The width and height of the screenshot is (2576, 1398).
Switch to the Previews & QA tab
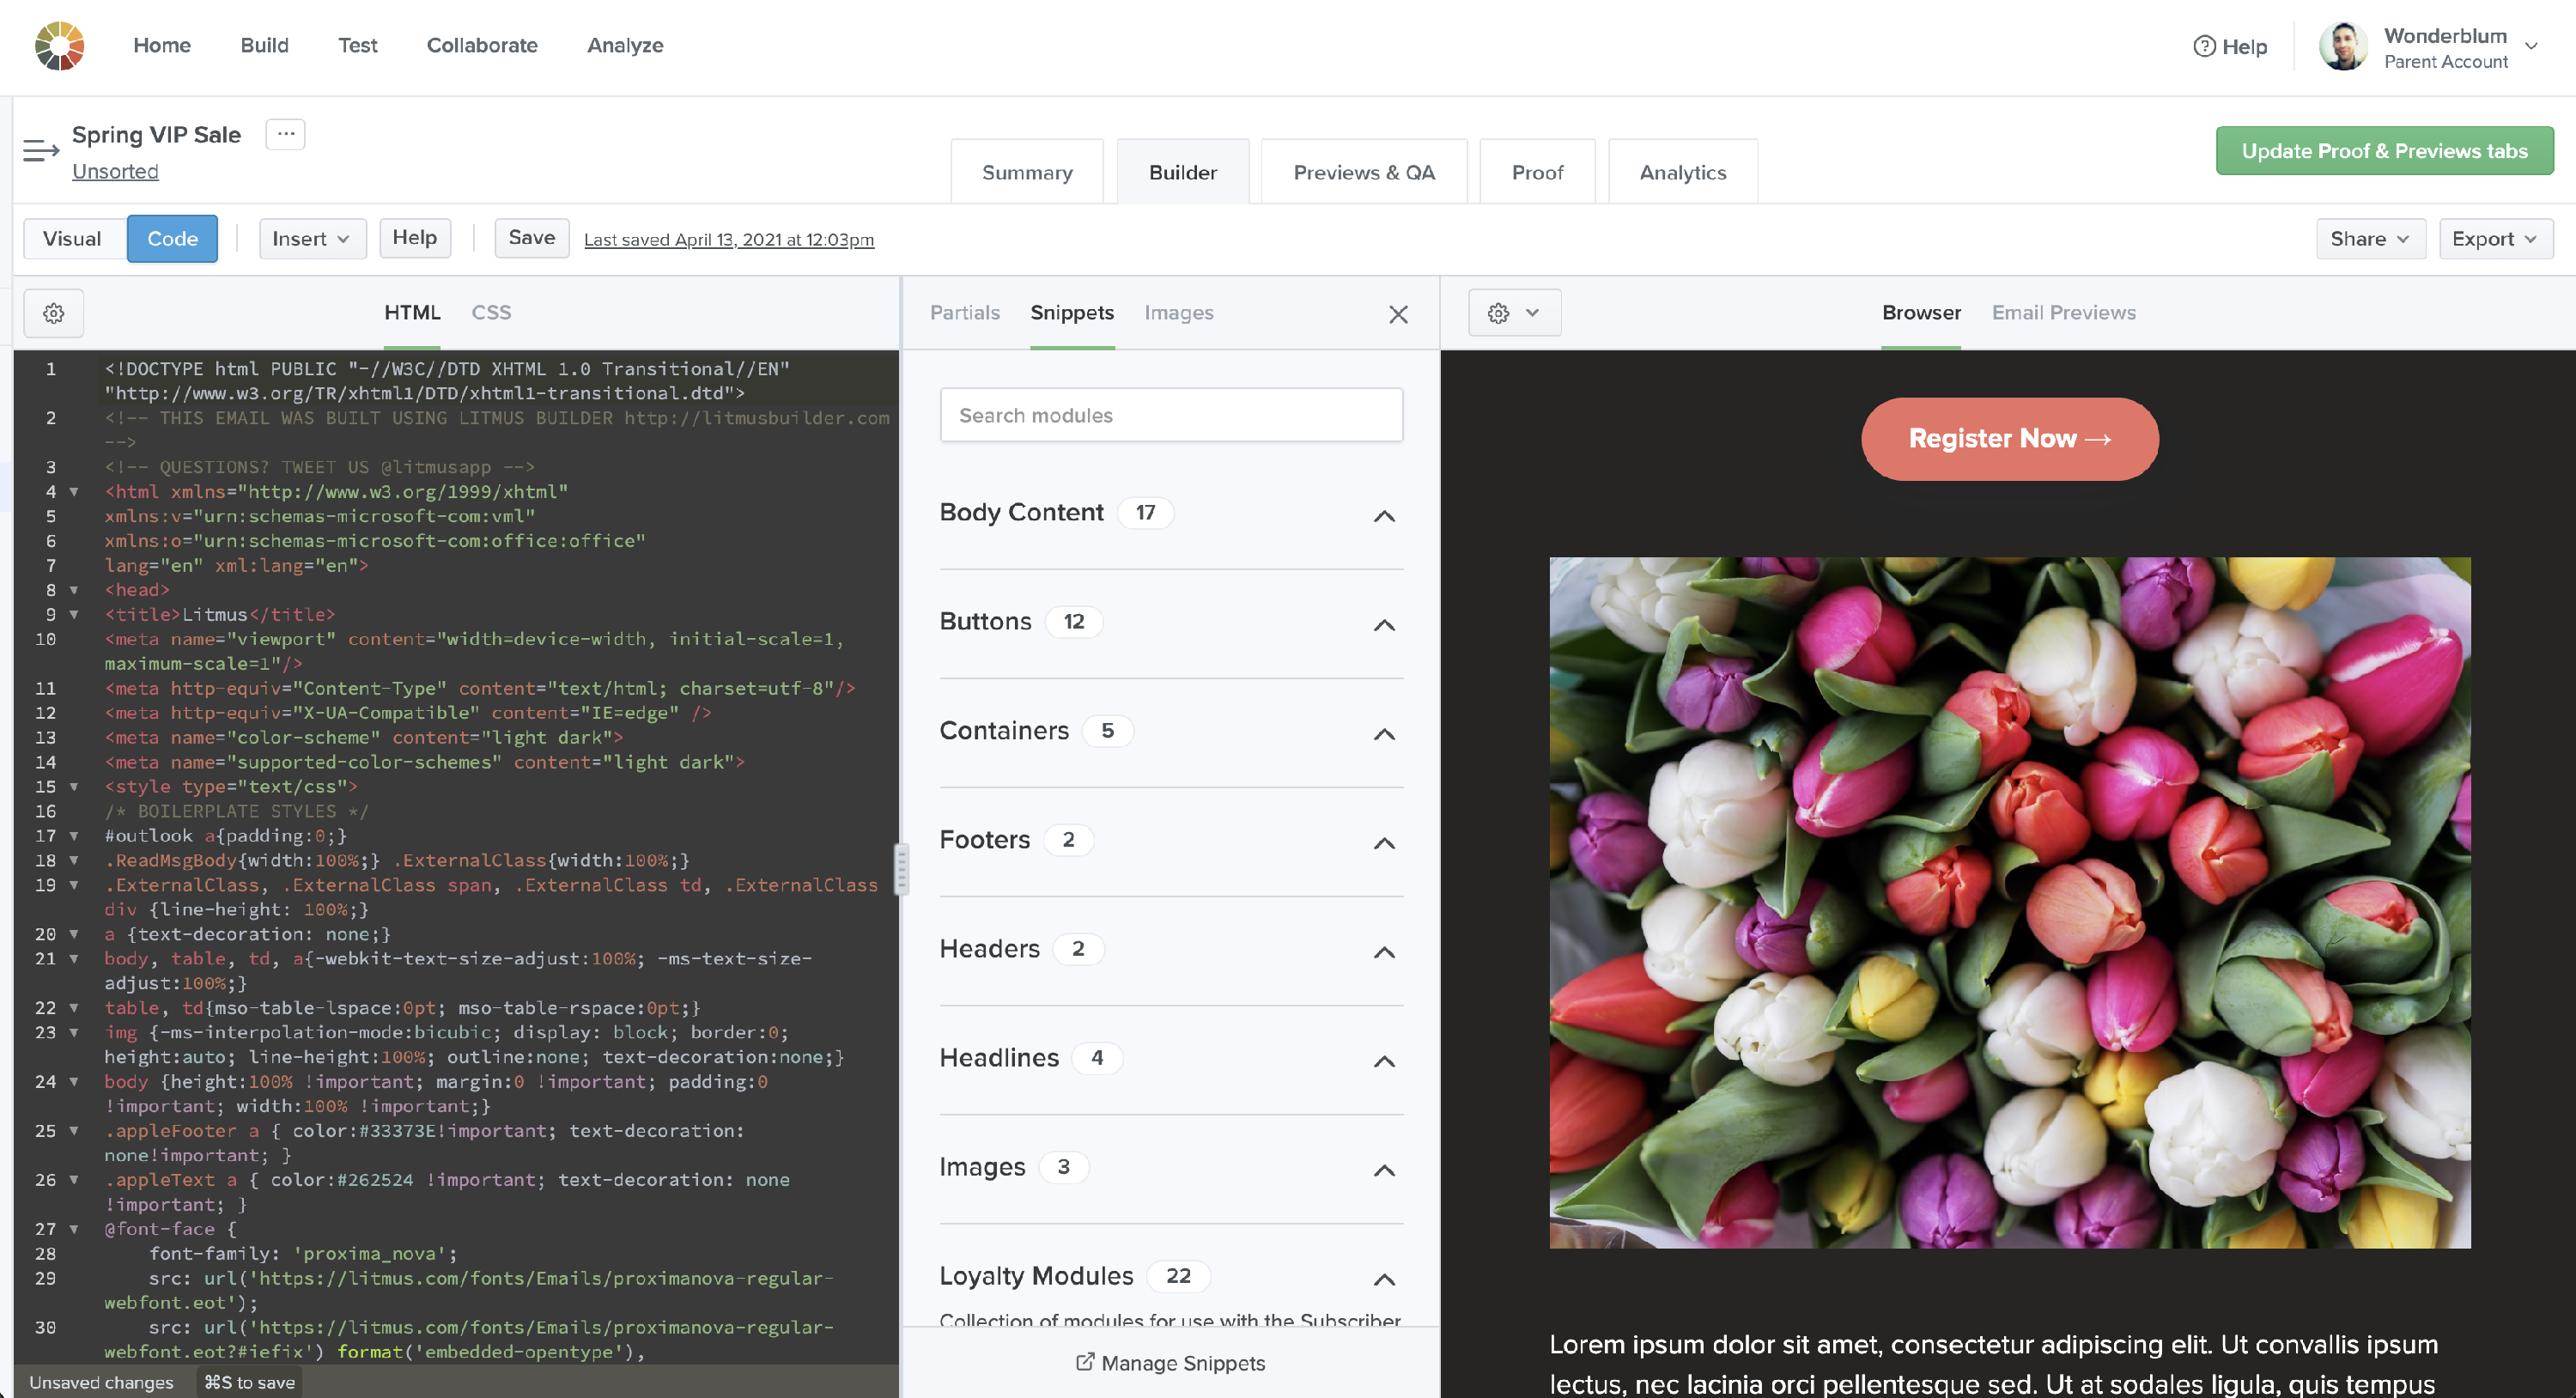tap(1363, 172)
